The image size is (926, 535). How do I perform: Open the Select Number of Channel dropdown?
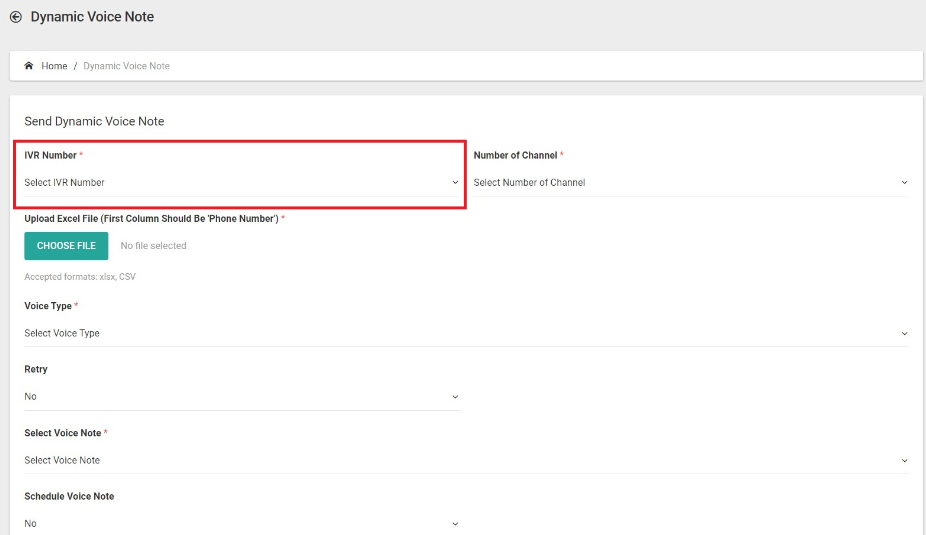point(691,182)
